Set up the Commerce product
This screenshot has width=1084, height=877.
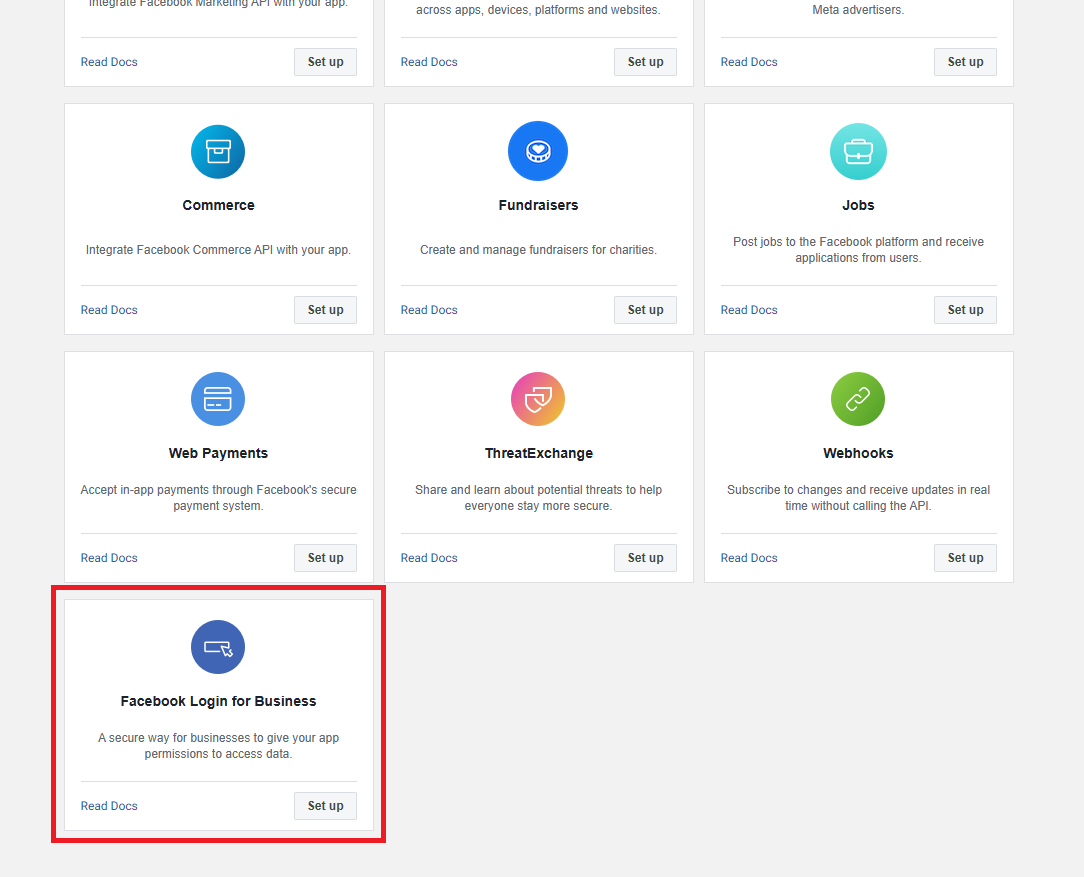(326, 310)
